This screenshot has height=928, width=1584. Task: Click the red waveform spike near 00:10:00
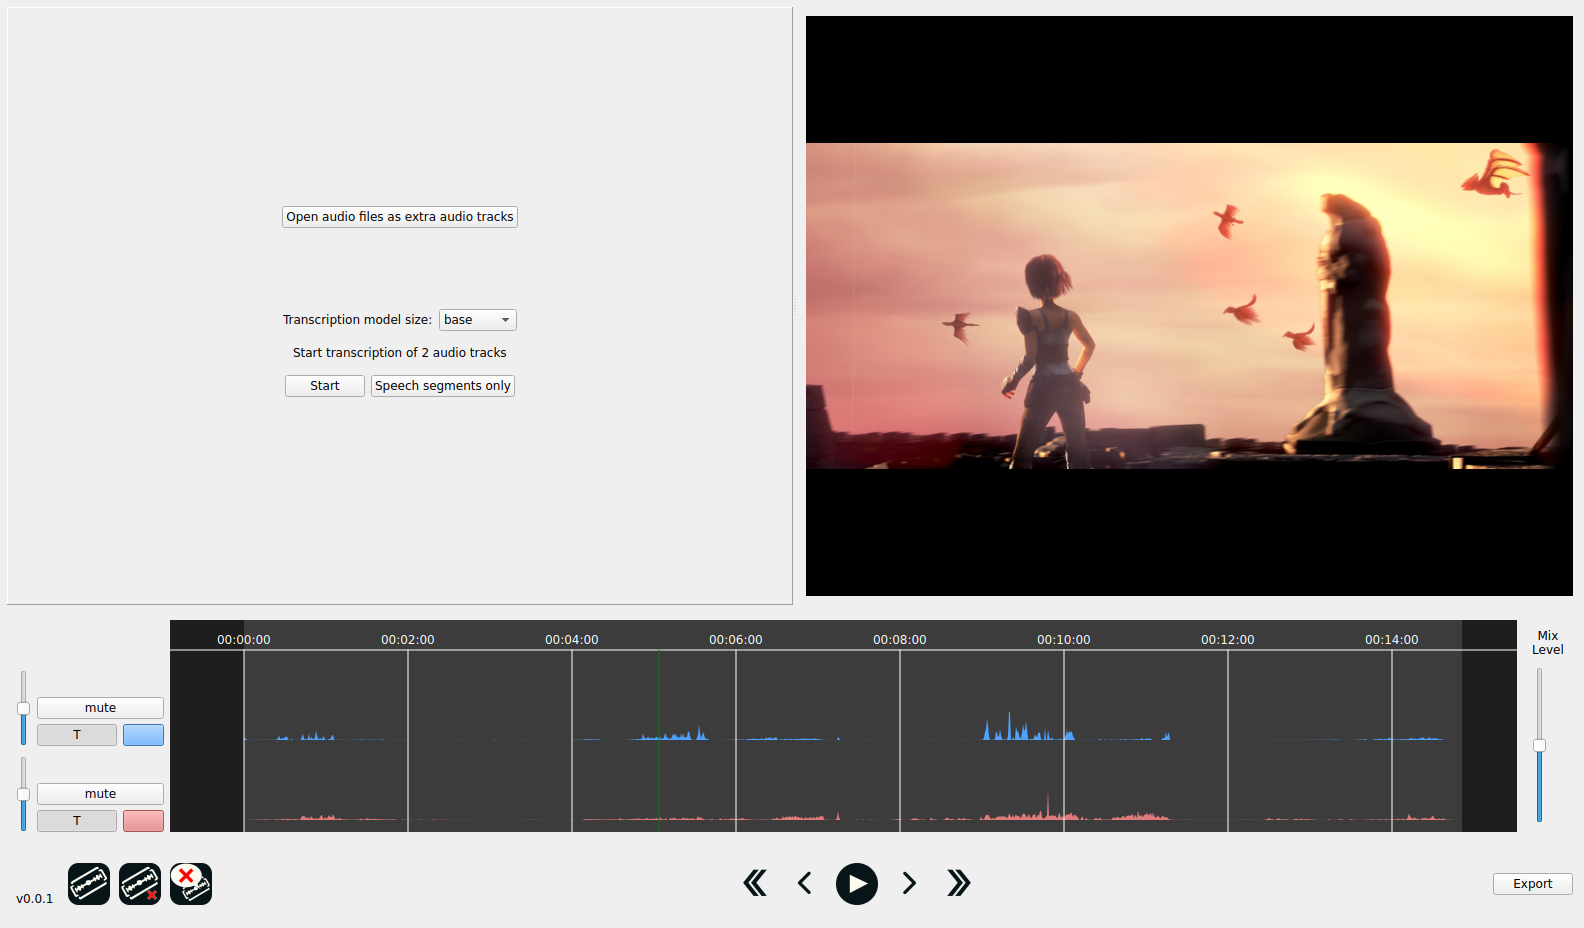[1048, 807]
